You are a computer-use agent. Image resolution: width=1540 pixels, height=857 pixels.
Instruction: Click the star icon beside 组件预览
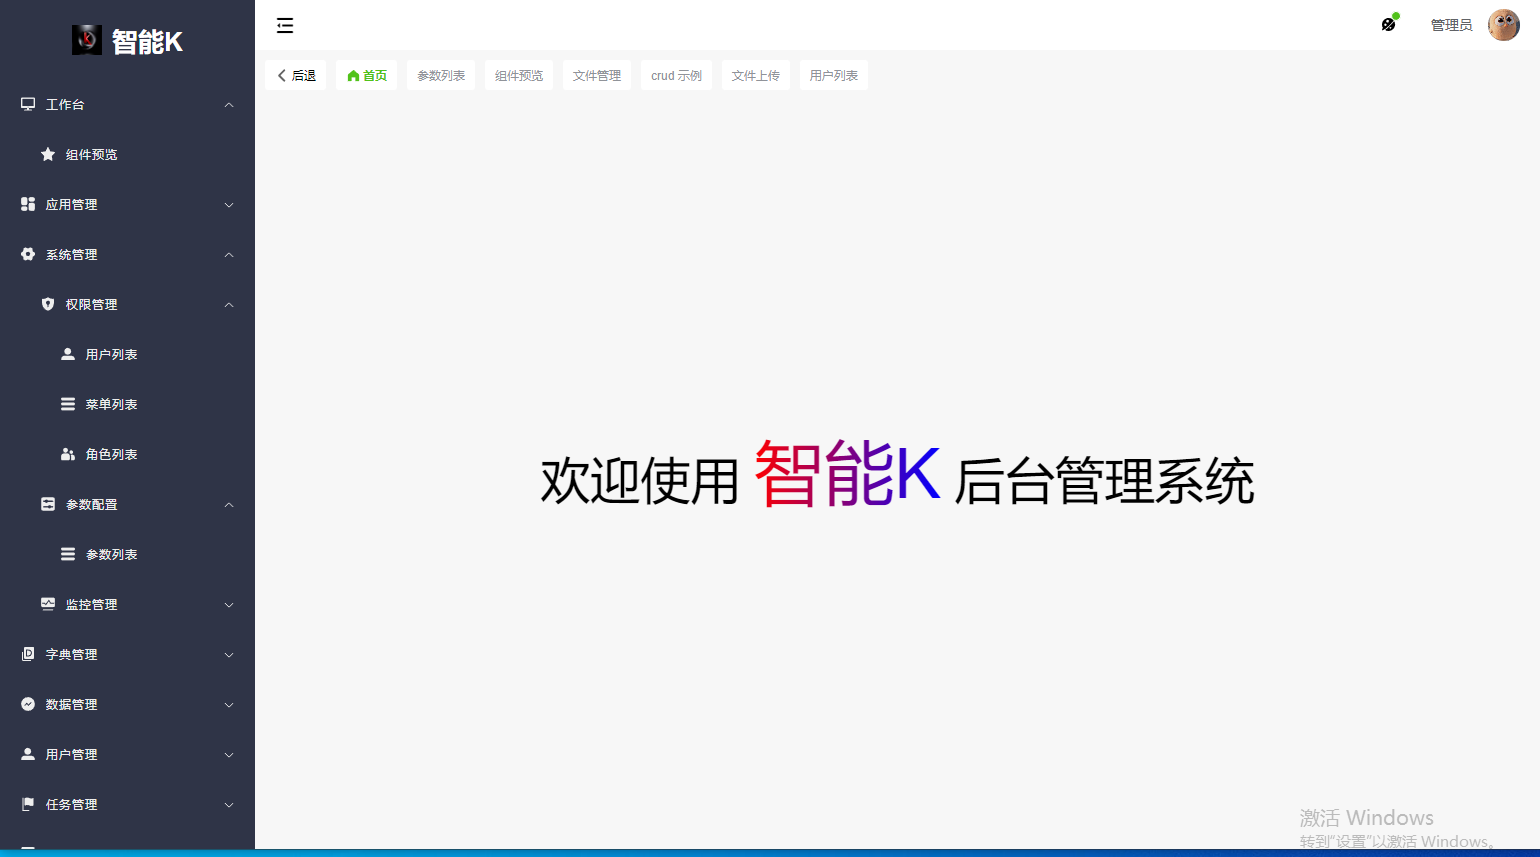[47, 154]
